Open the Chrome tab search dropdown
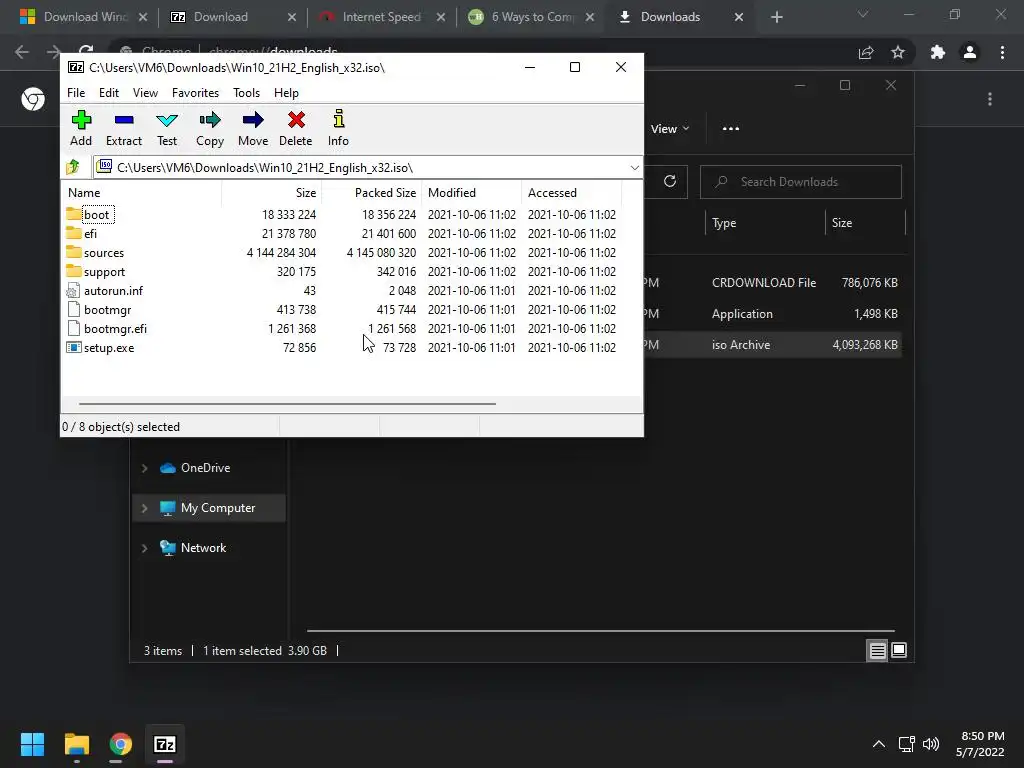The width and height of the screenshot is (1024, 768). (863, 14)
